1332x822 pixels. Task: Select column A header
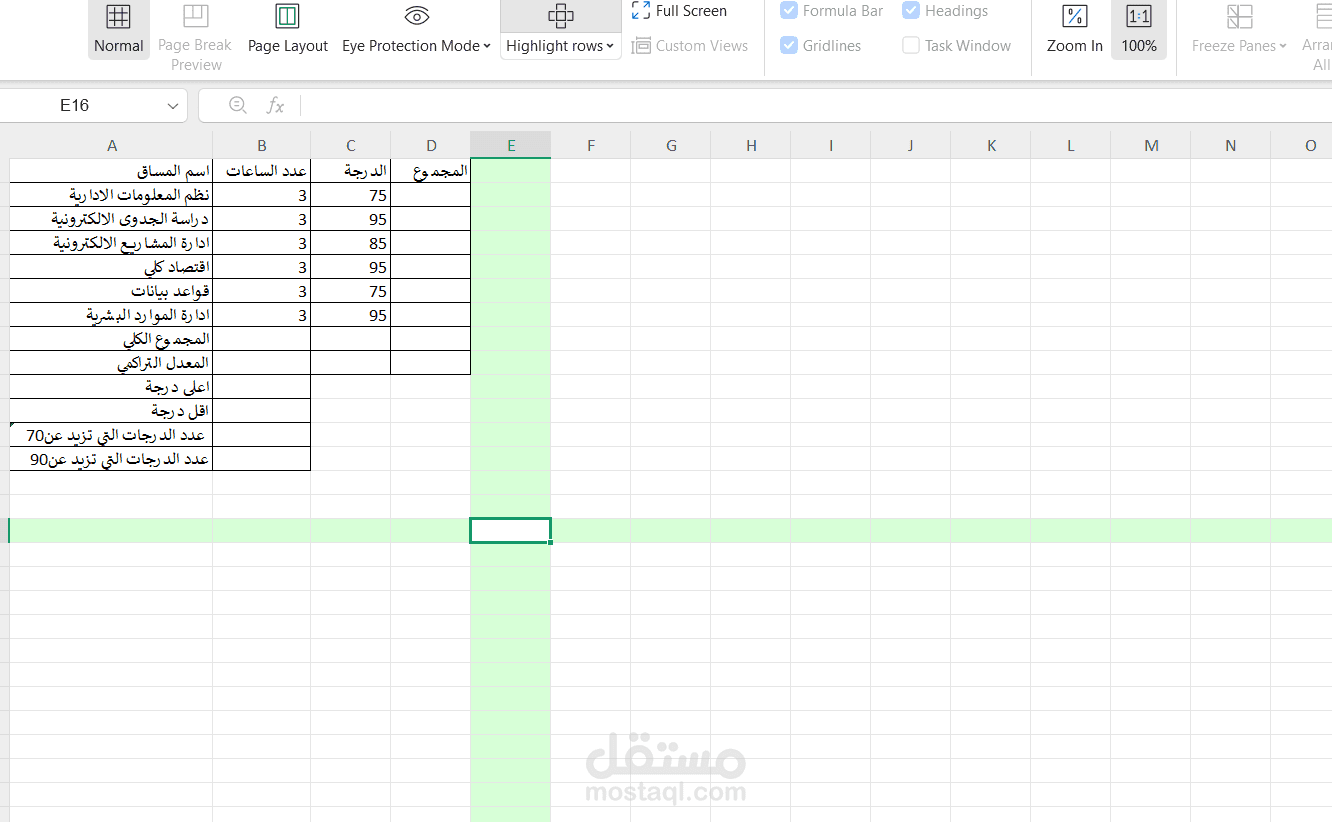tap(112, 145)
